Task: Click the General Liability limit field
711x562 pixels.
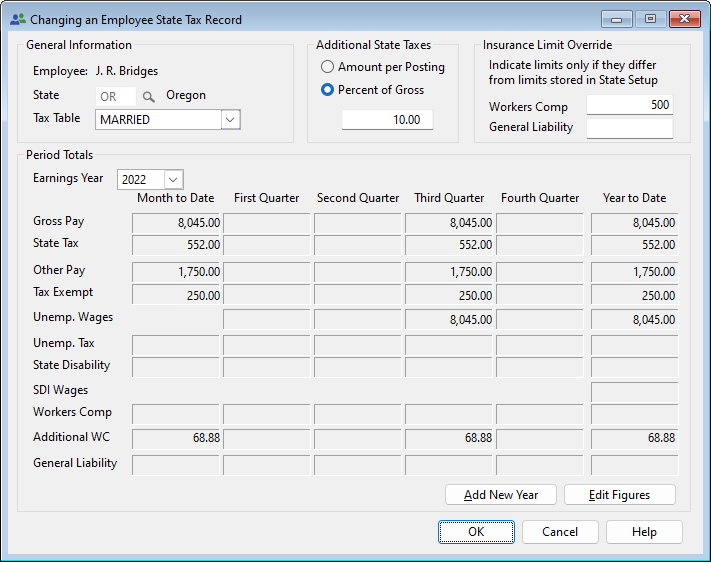Action: [629, 128]
